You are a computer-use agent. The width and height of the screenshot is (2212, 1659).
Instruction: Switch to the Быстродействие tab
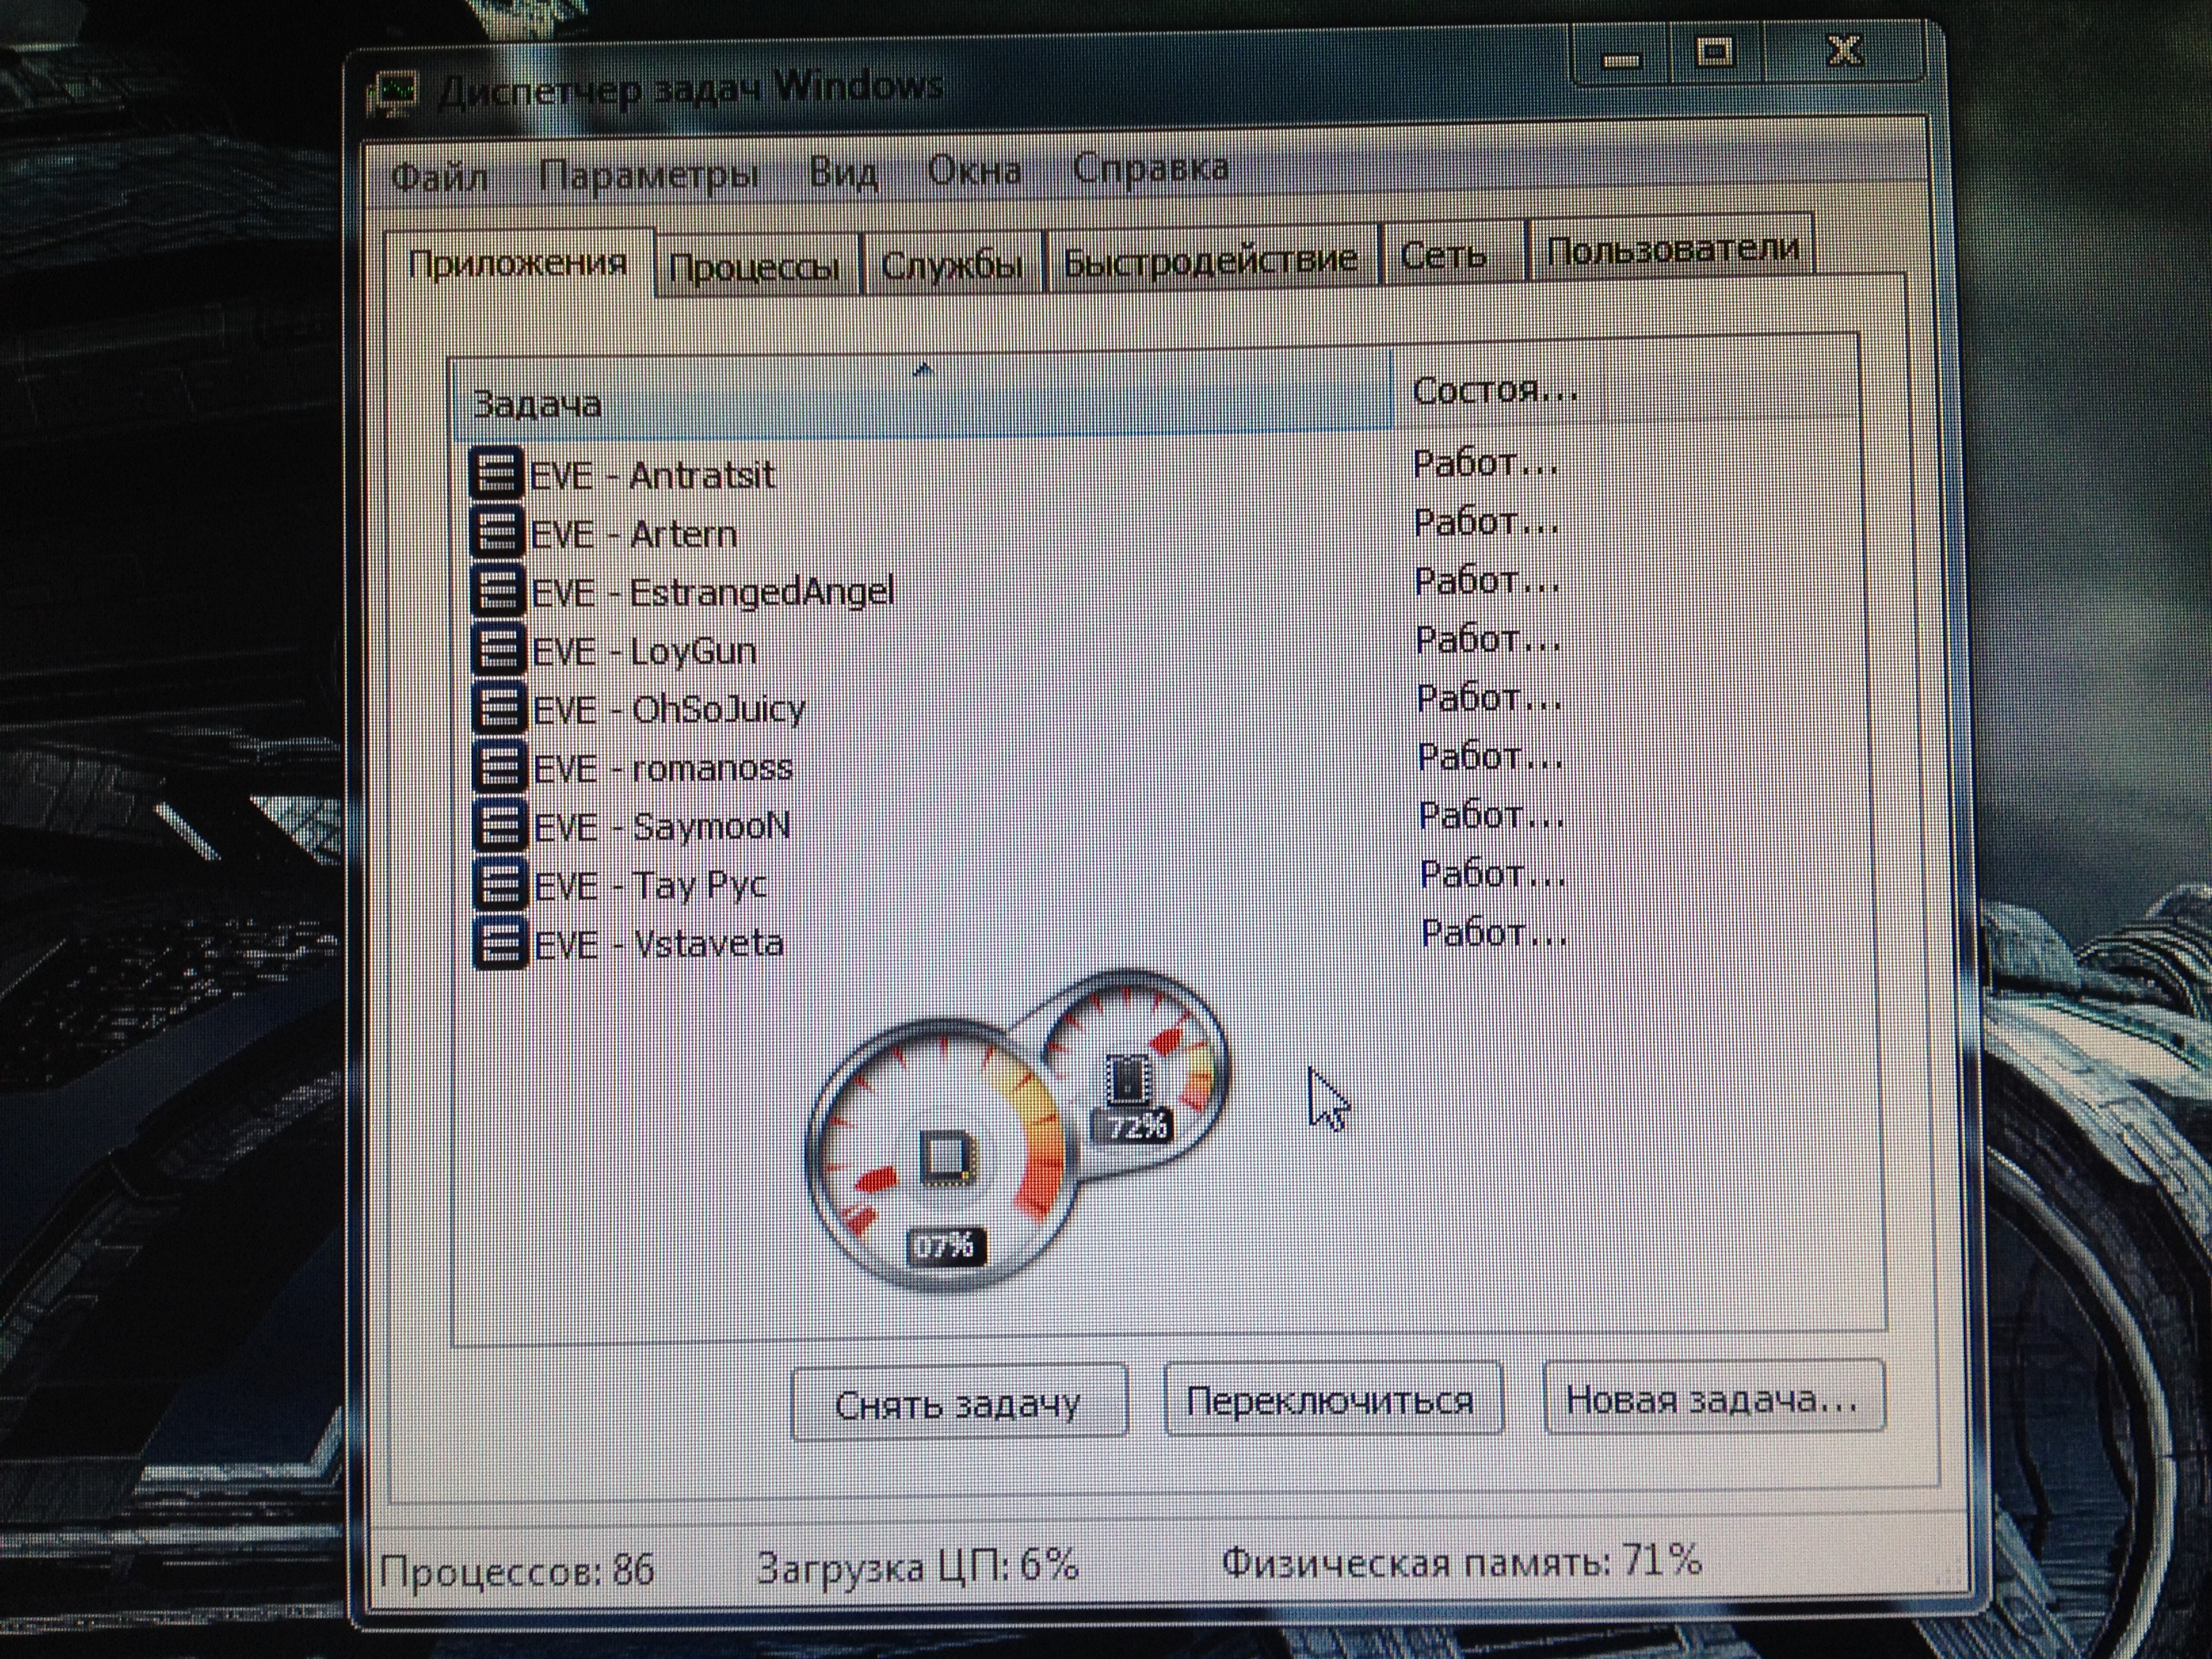1209,262
